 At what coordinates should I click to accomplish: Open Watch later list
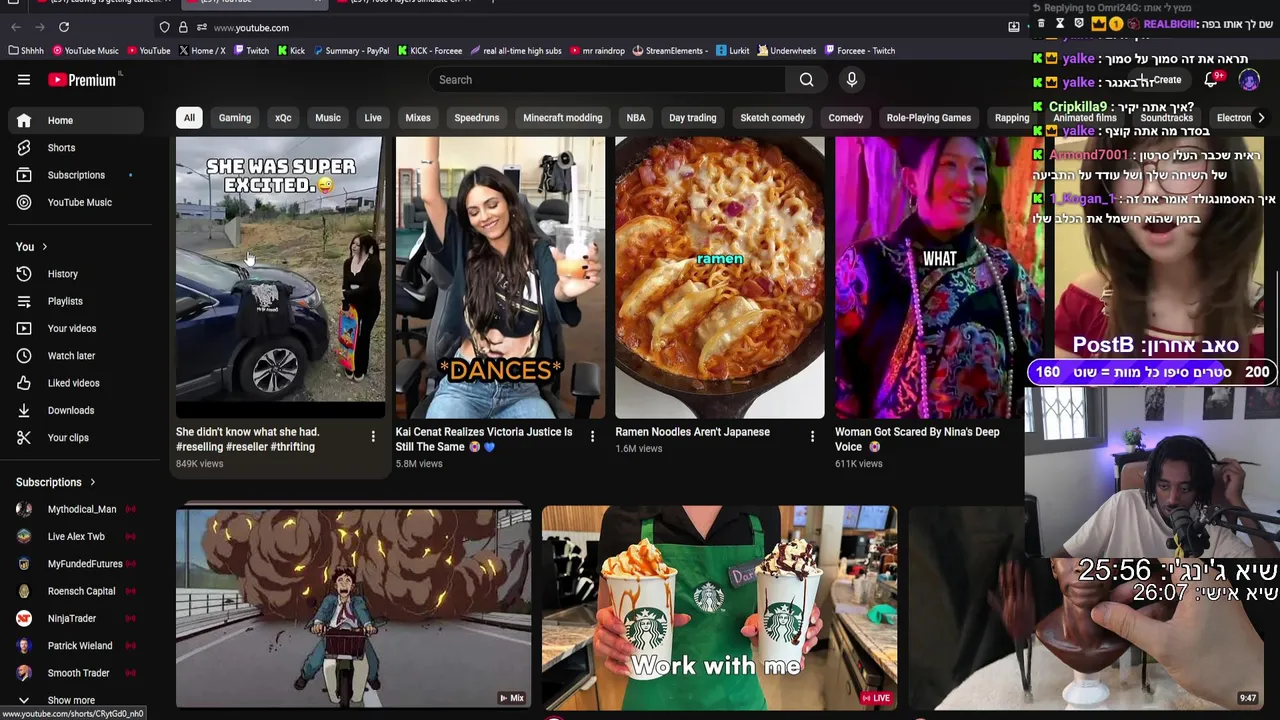coord(78,356)
